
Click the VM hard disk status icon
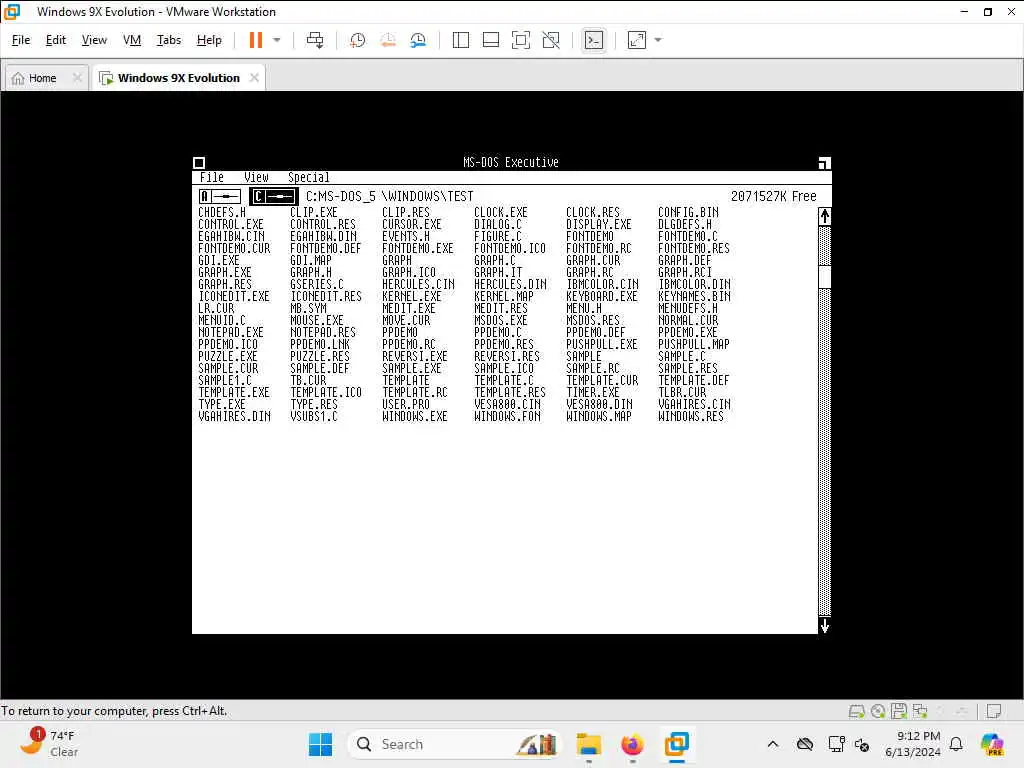pos(856,711)
